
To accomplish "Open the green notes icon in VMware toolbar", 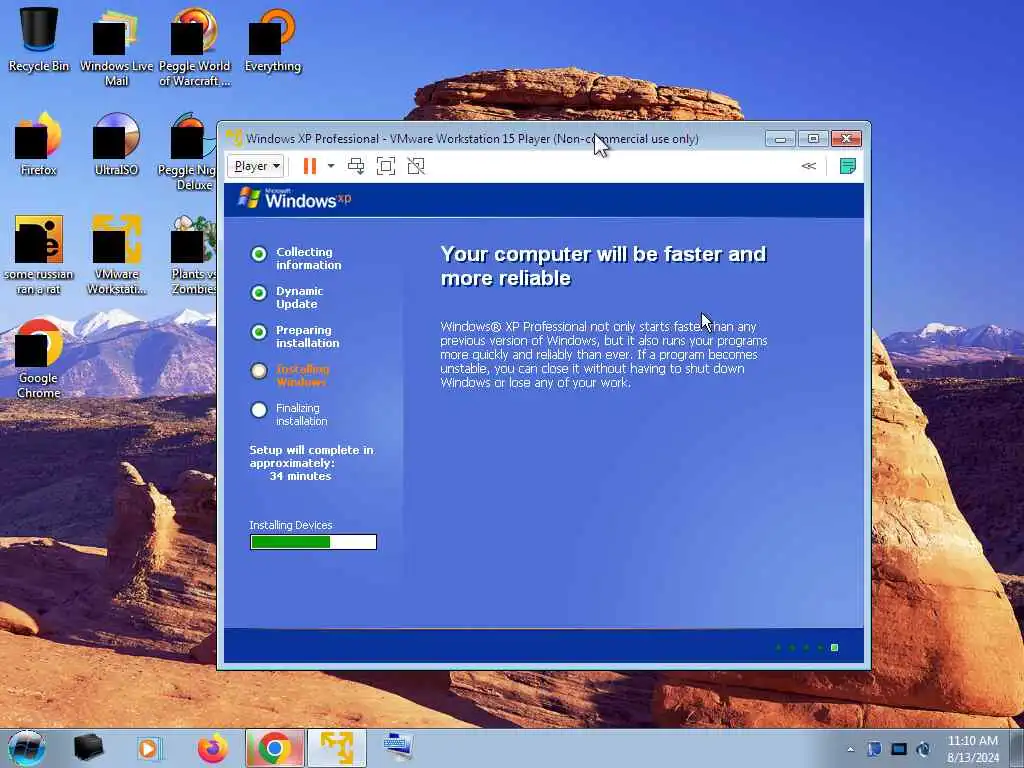I will coord(847,166).
